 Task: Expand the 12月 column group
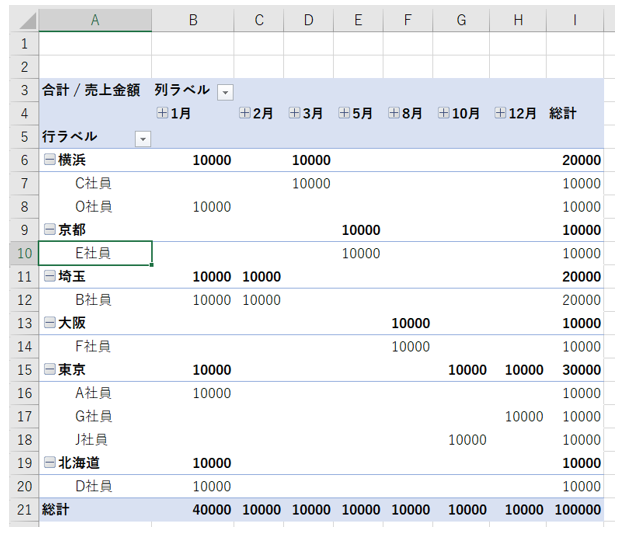500,114
